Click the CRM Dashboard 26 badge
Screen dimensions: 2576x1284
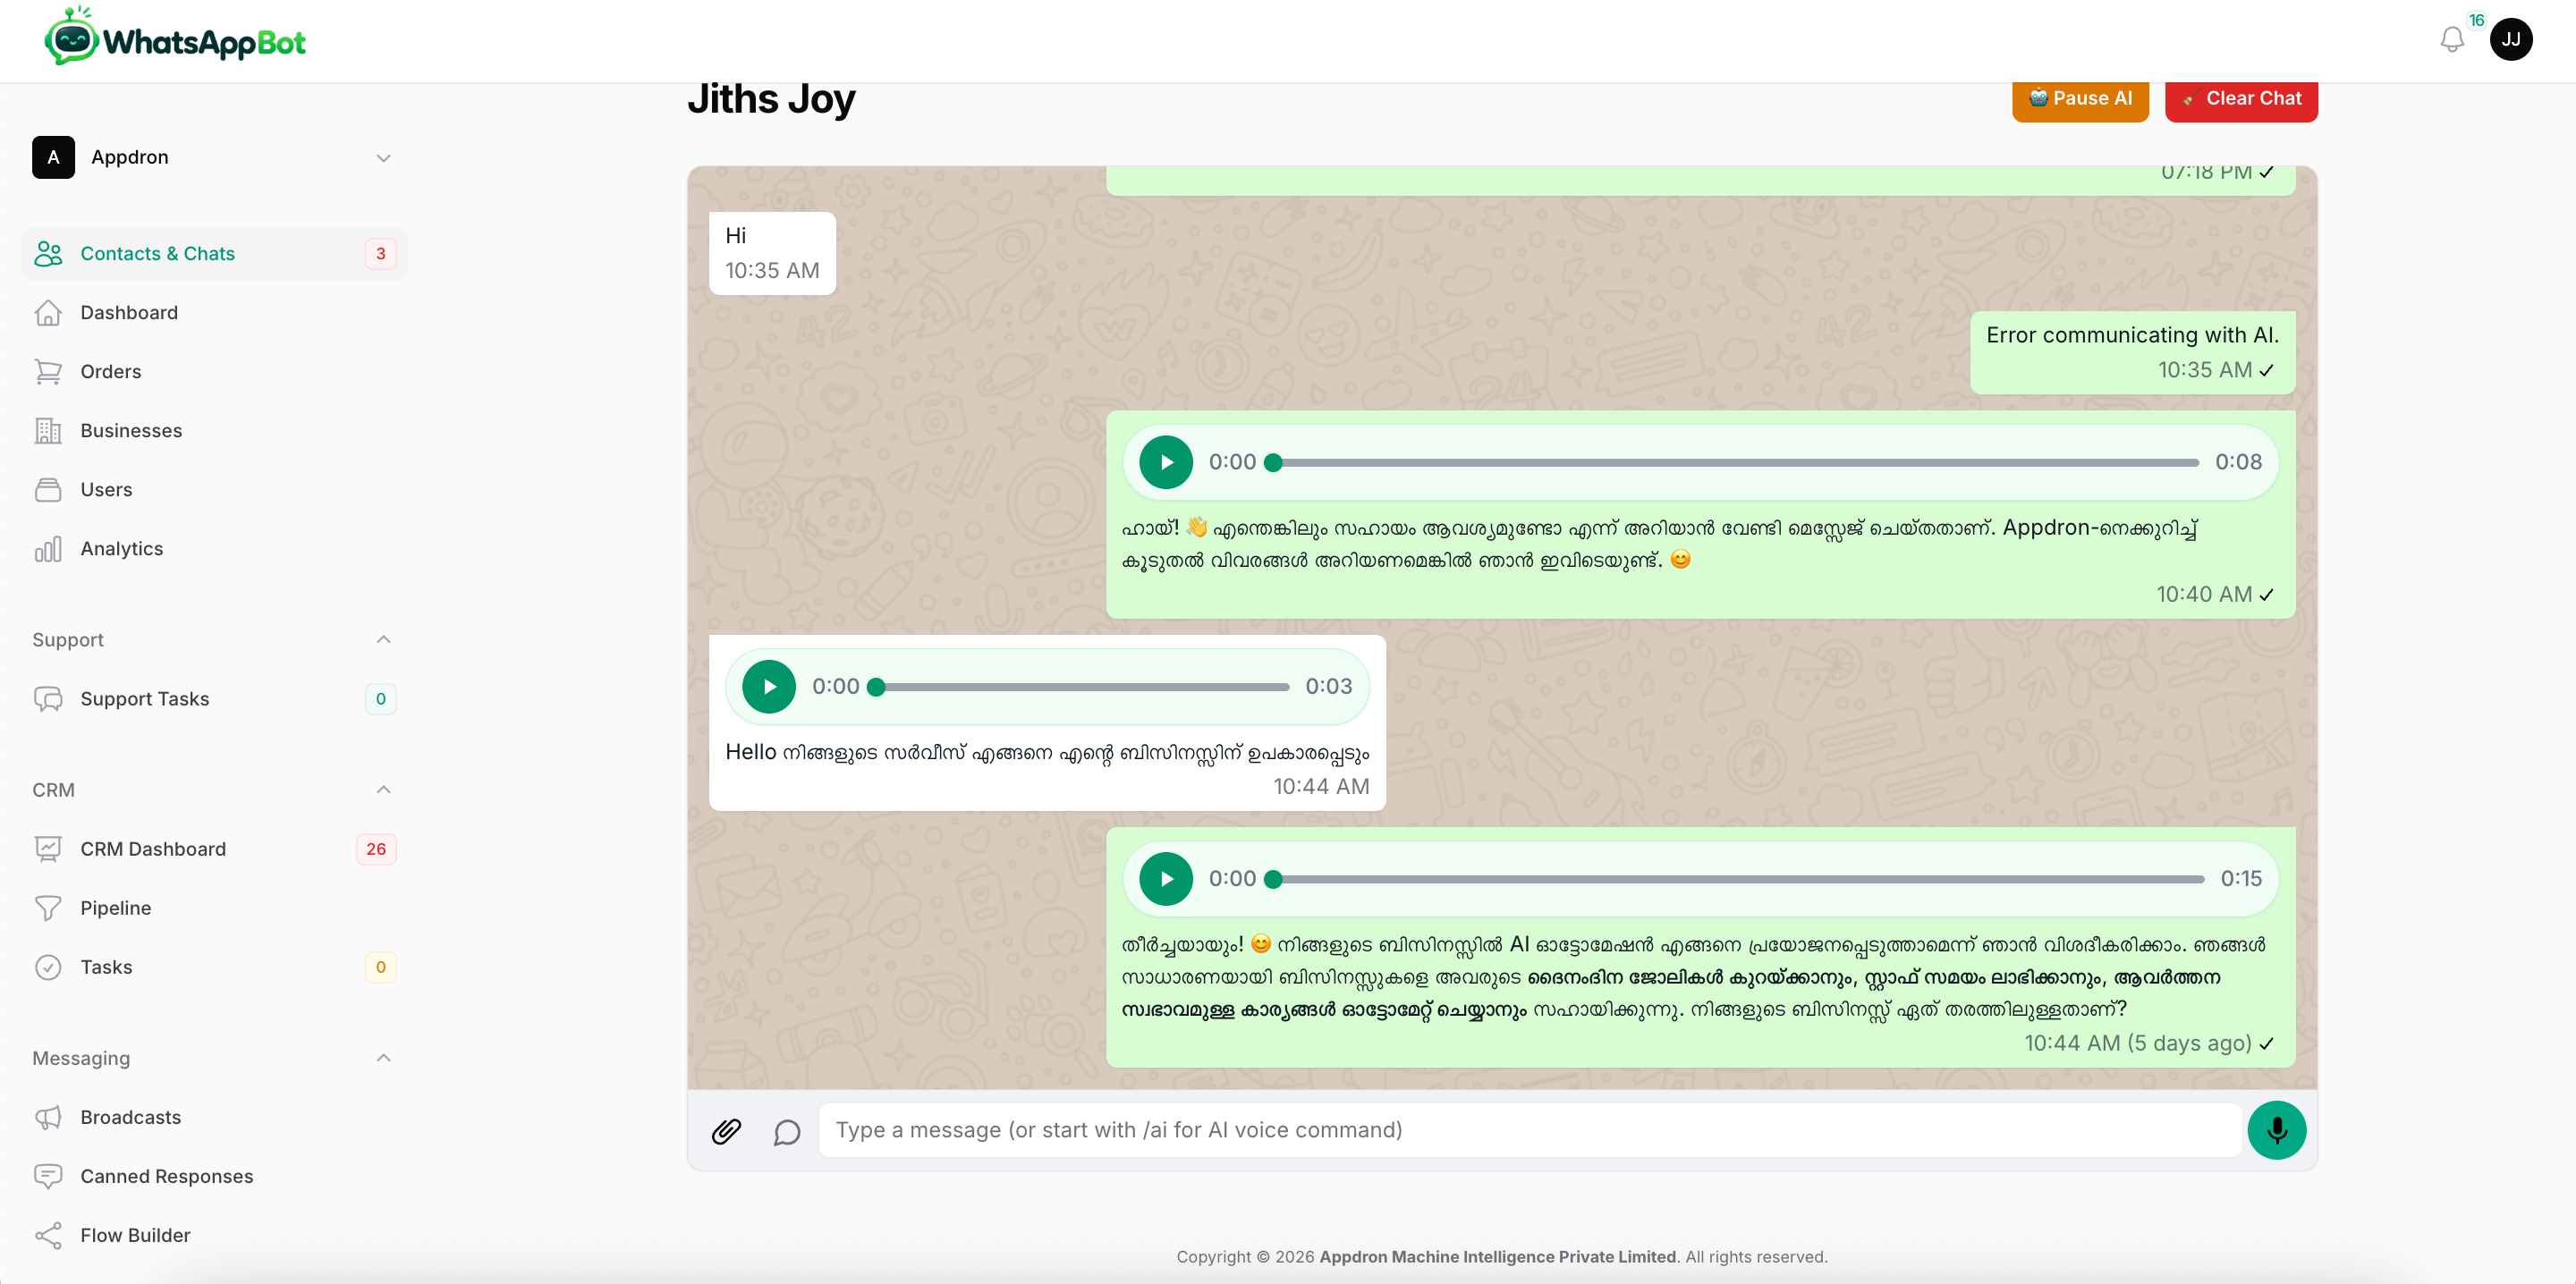click(376, 849)
